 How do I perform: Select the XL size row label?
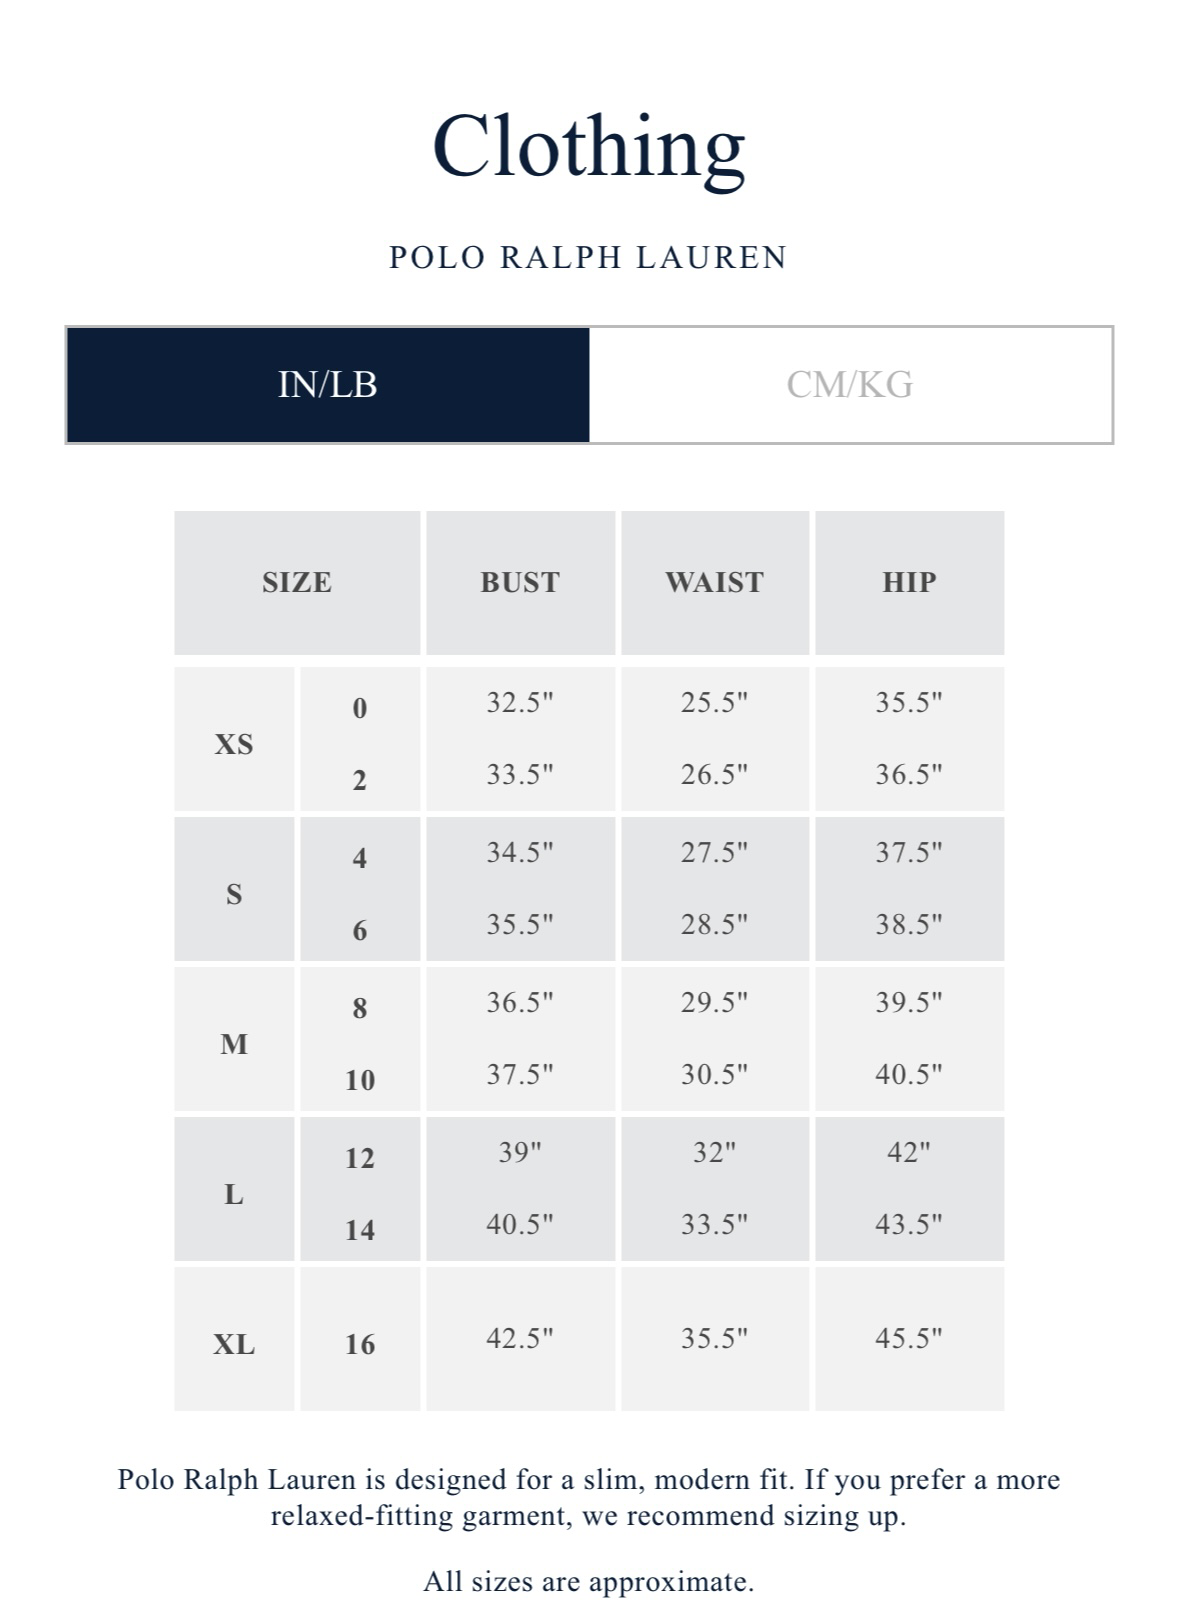point(234,1344)
